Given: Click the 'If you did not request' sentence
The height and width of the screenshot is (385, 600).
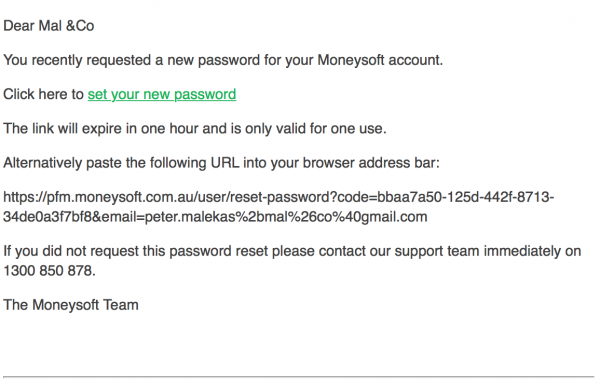Looking at the screenshot, I should click(x=292, y=251).
